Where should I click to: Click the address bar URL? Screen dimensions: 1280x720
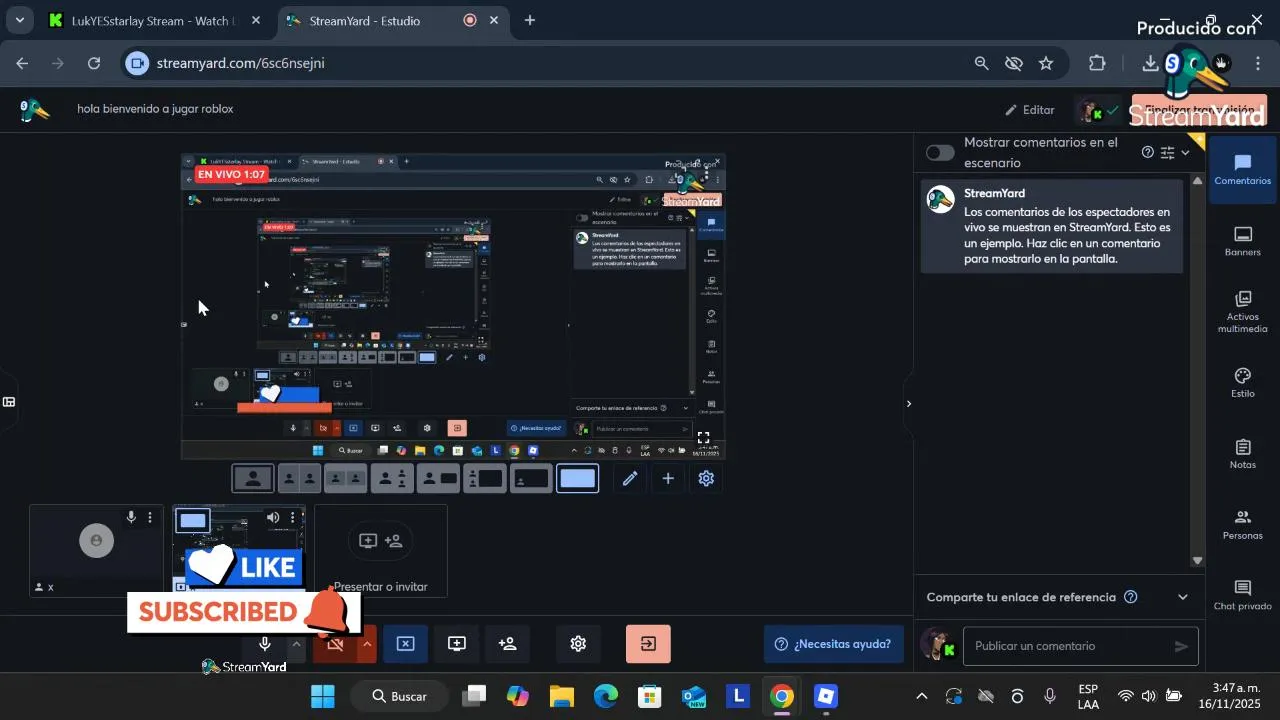click(240, 63)
